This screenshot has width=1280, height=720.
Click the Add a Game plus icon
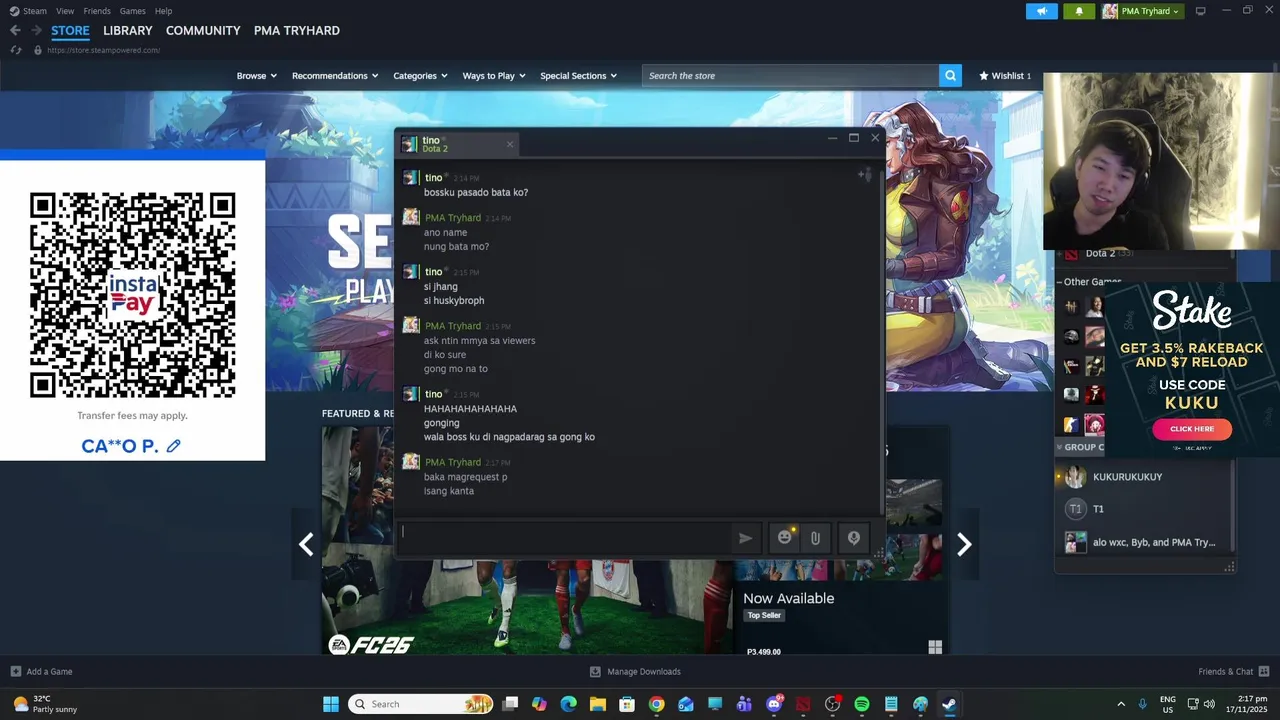[15, 671]
